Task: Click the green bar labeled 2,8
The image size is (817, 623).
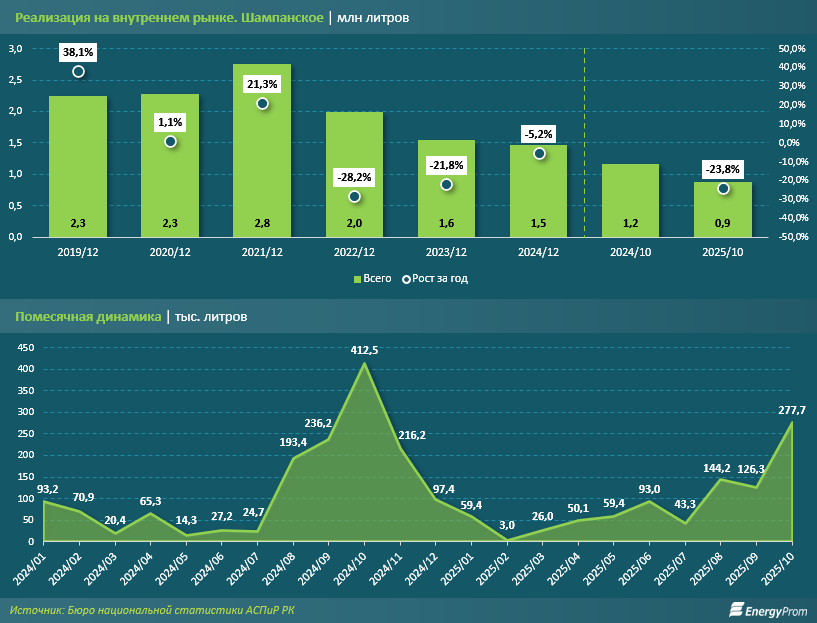Action: [262, 150]
